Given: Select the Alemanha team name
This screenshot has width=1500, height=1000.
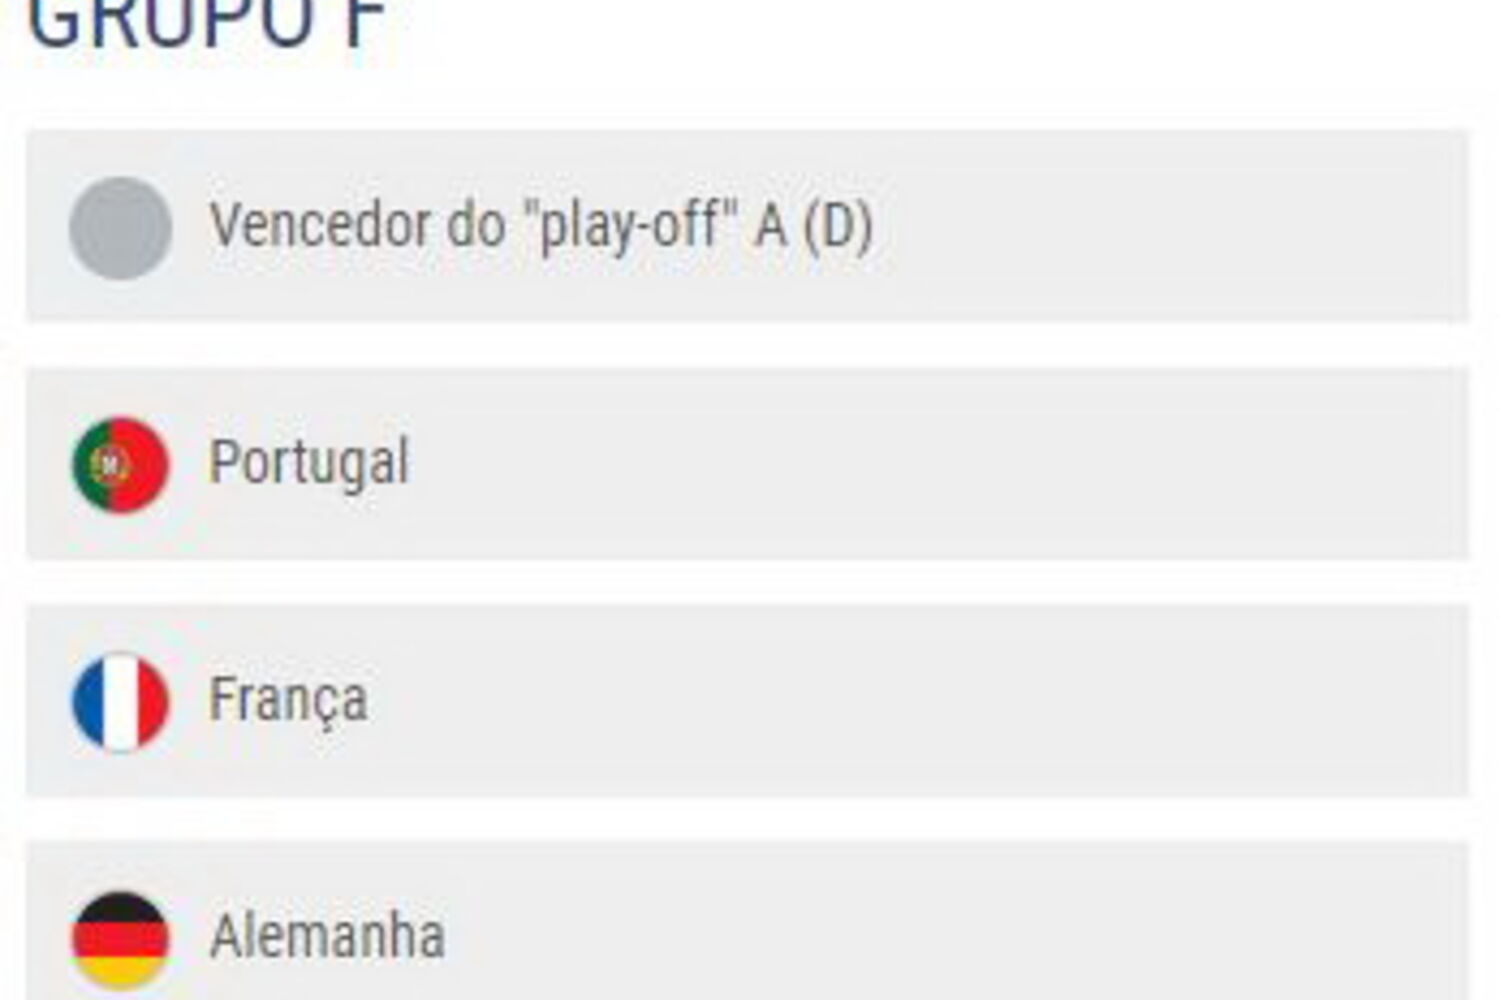Looking at the screenshot, I should click(x=327, y=937).
